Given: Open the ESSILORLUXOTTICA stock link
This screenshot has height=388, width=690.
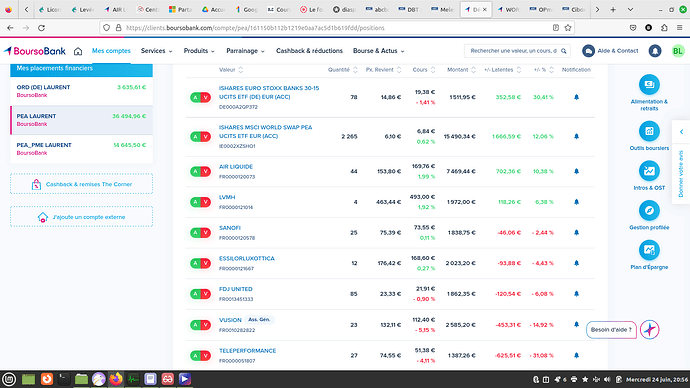Looking at the screenshot, I should pos(246,259).
